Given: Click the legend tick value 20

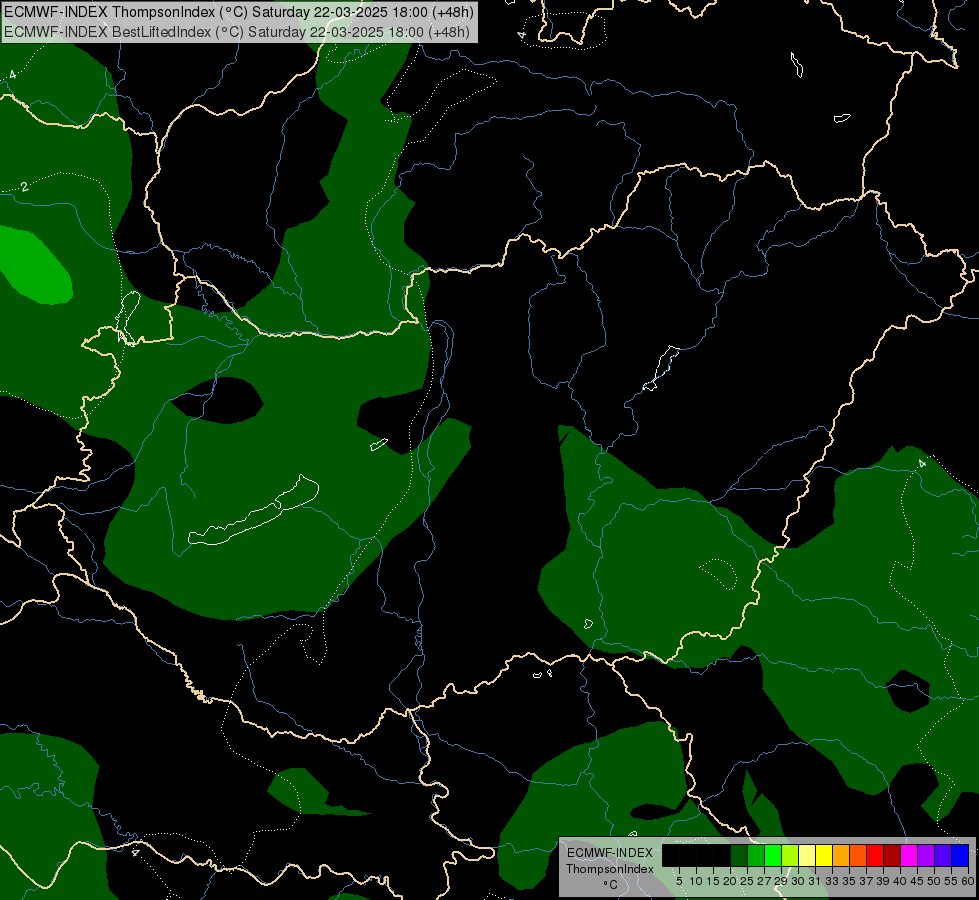Looking at the screenshot, I should 730,881.
